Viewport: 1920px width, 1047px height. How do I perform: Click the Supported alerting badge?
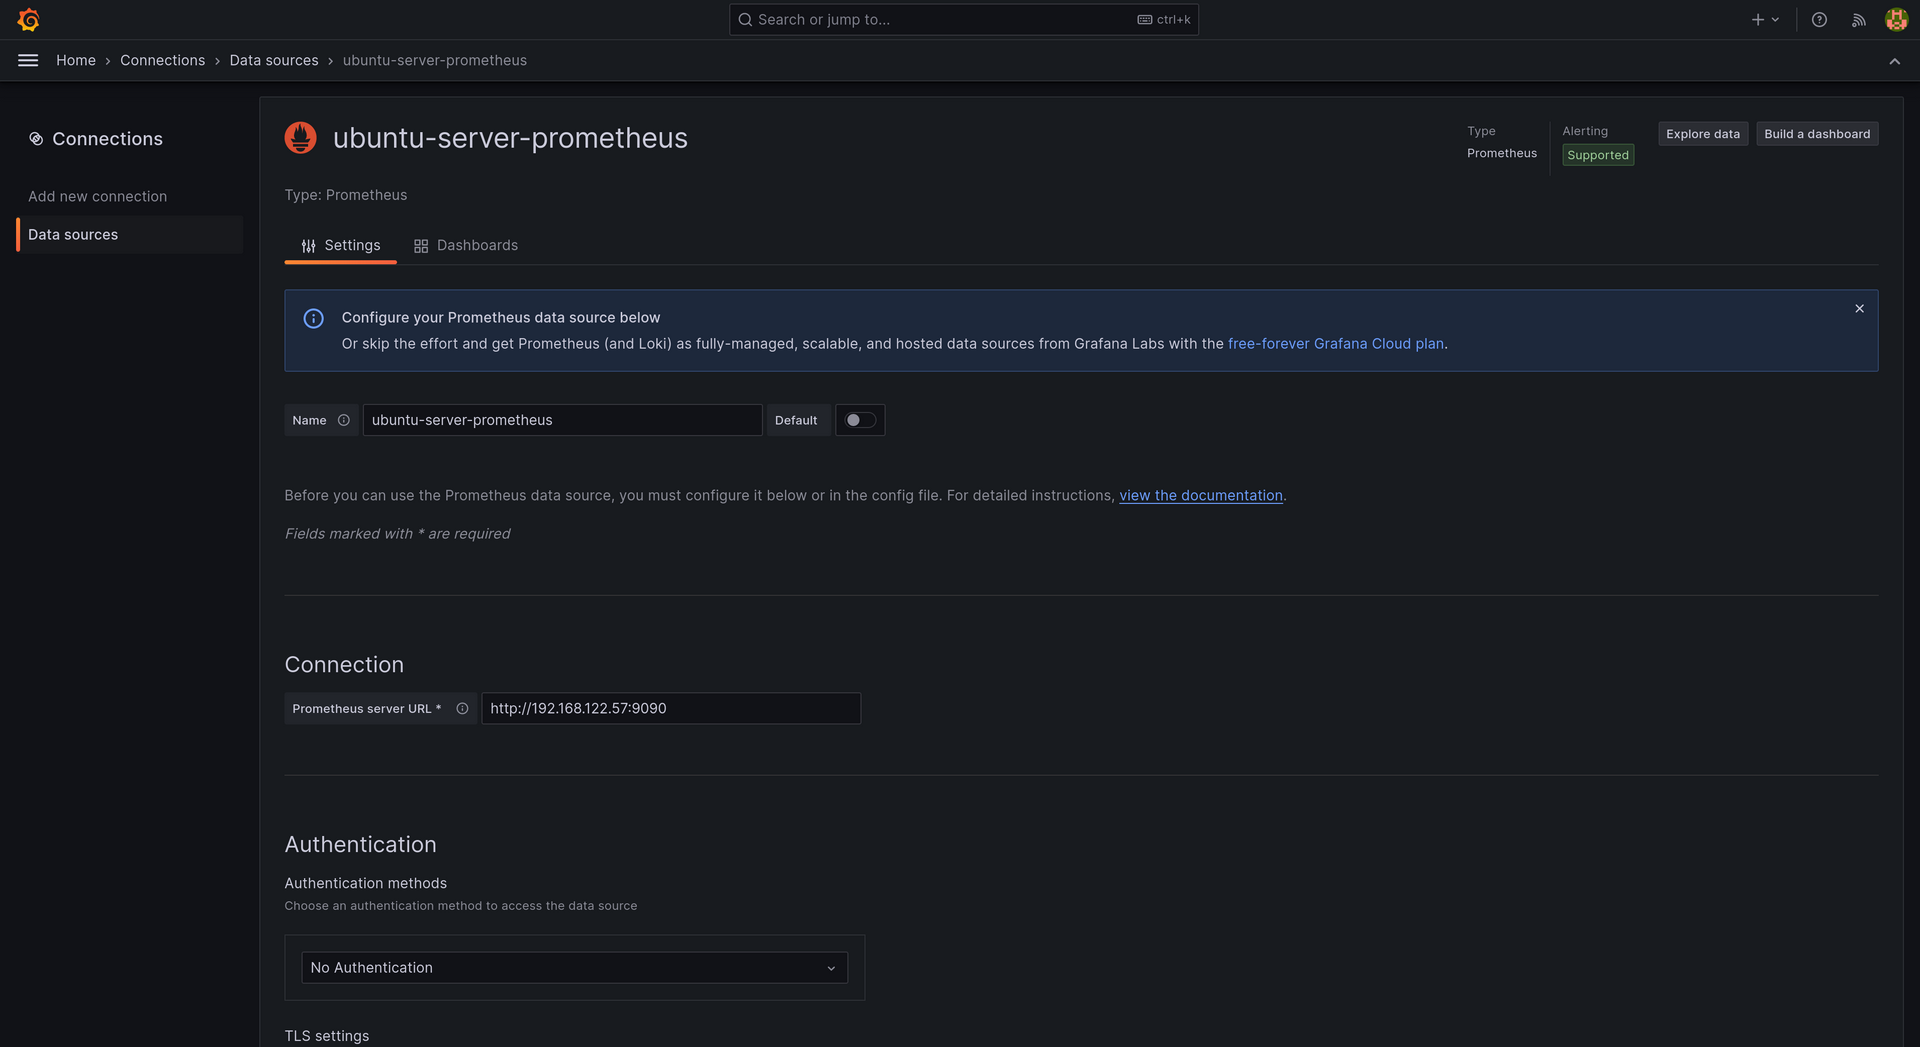coord(1598,155)
